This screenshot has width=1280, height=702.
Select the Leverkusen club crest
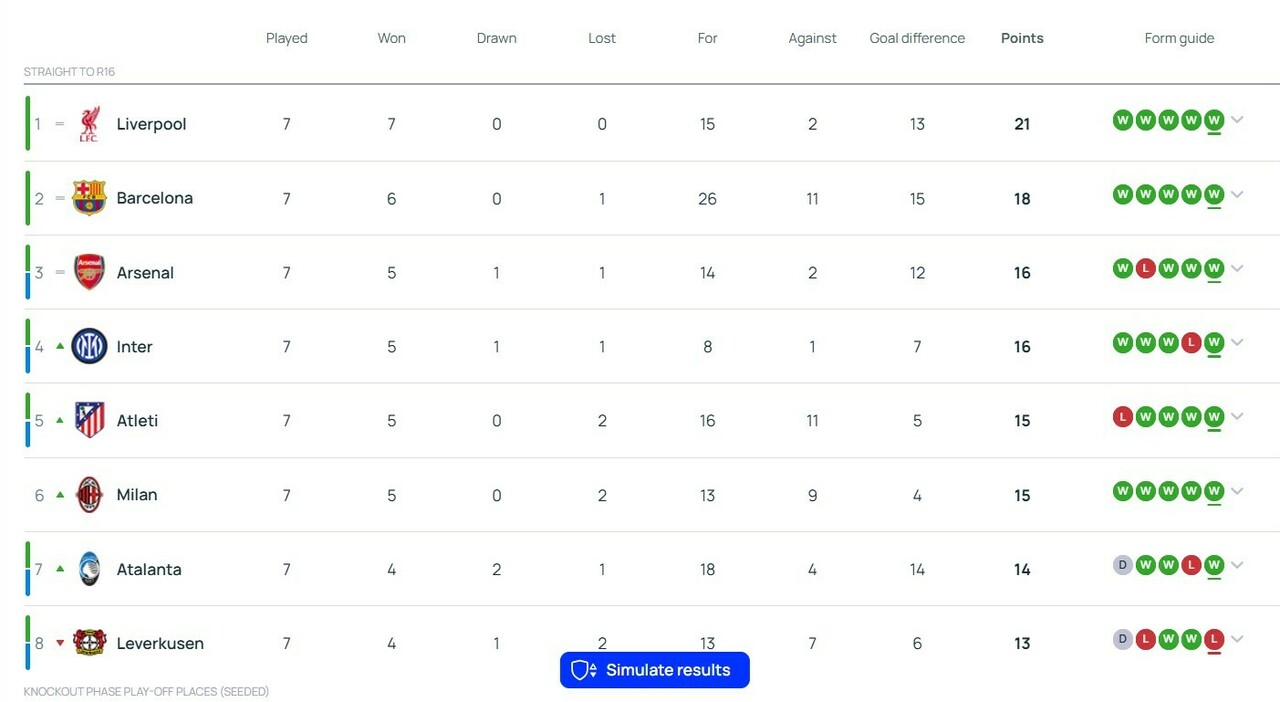(x=89, y=643)
